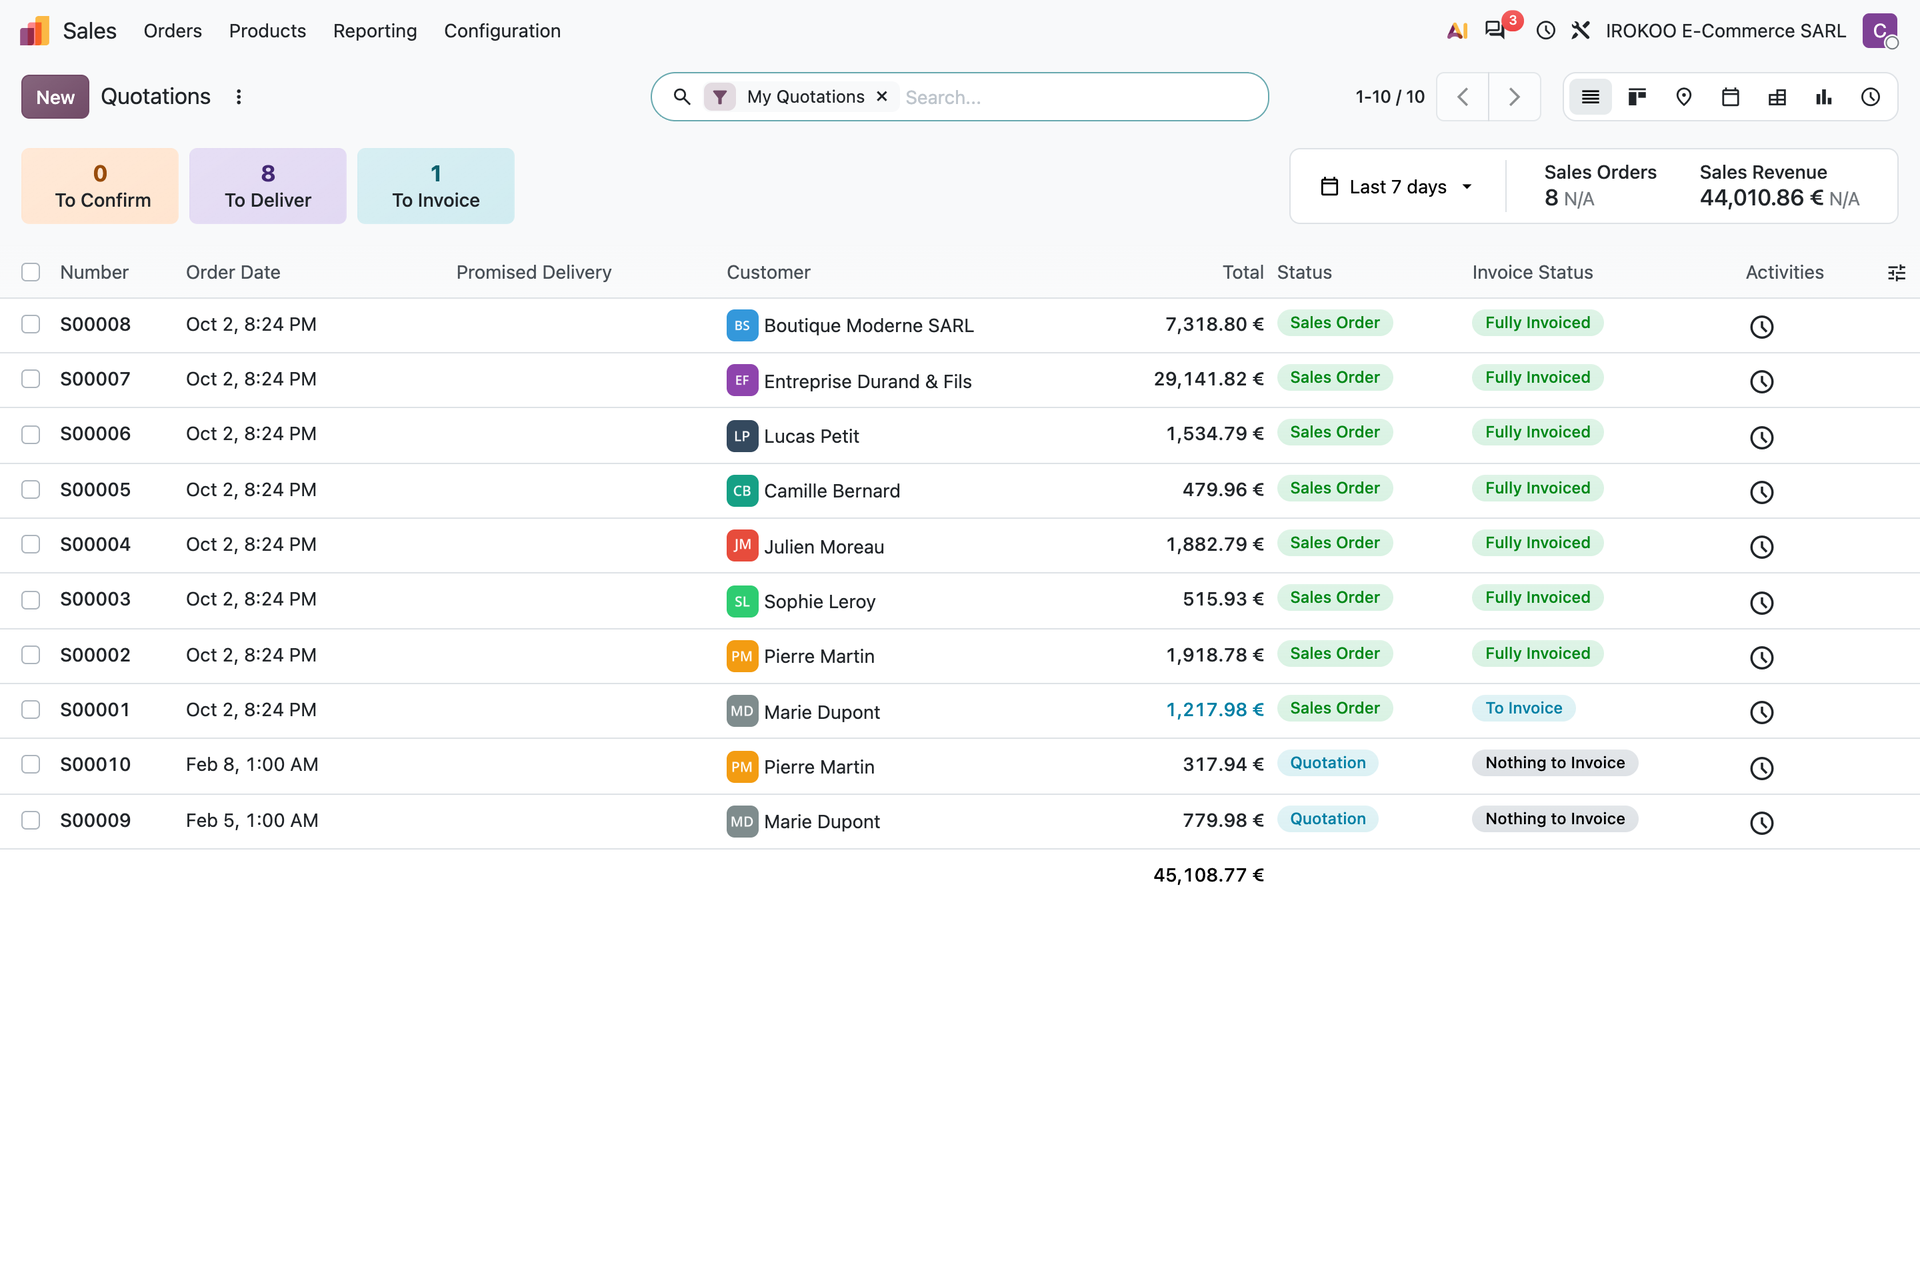Open the messages icon with badge 3

[1496, 30]
